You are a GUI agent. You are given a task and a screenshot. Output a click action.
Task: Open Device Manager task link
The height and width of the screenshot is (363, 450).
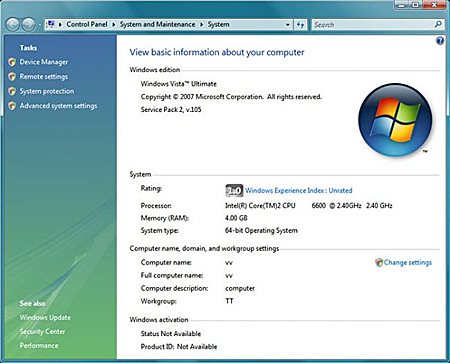click(44, 62)
